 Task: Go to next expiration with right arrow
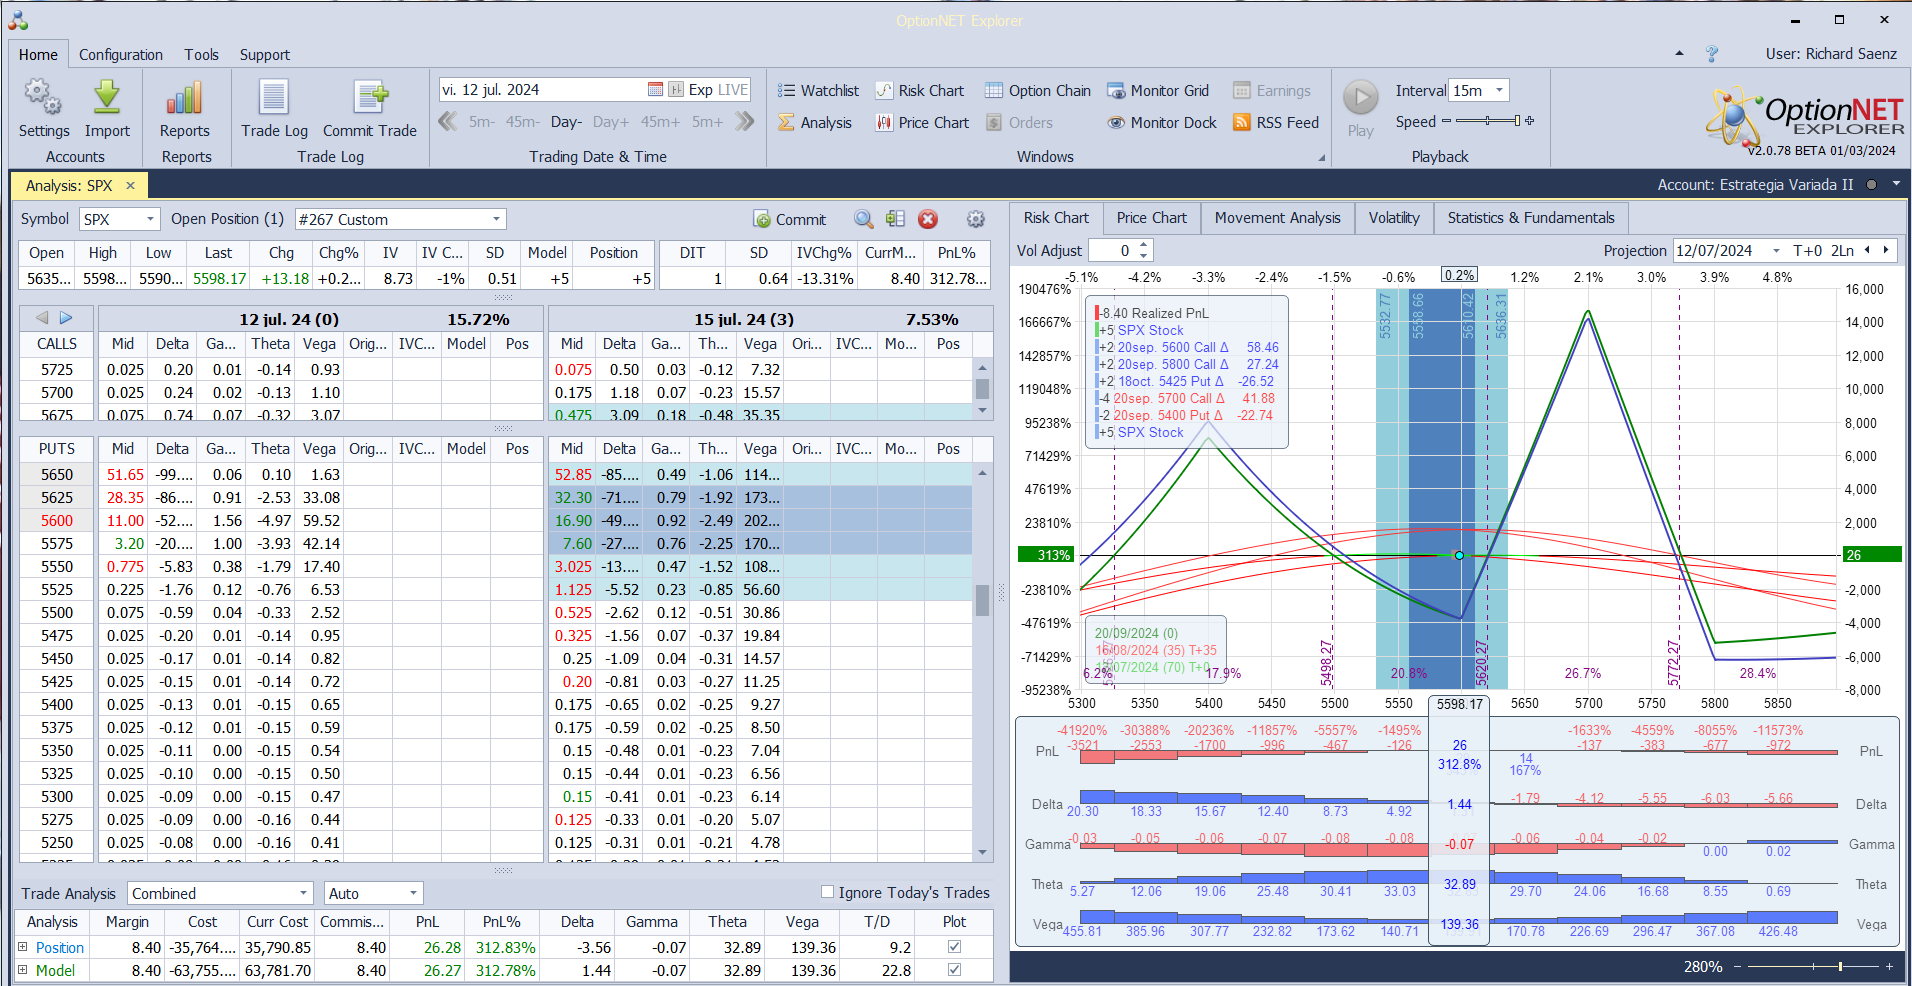[66, 318]
